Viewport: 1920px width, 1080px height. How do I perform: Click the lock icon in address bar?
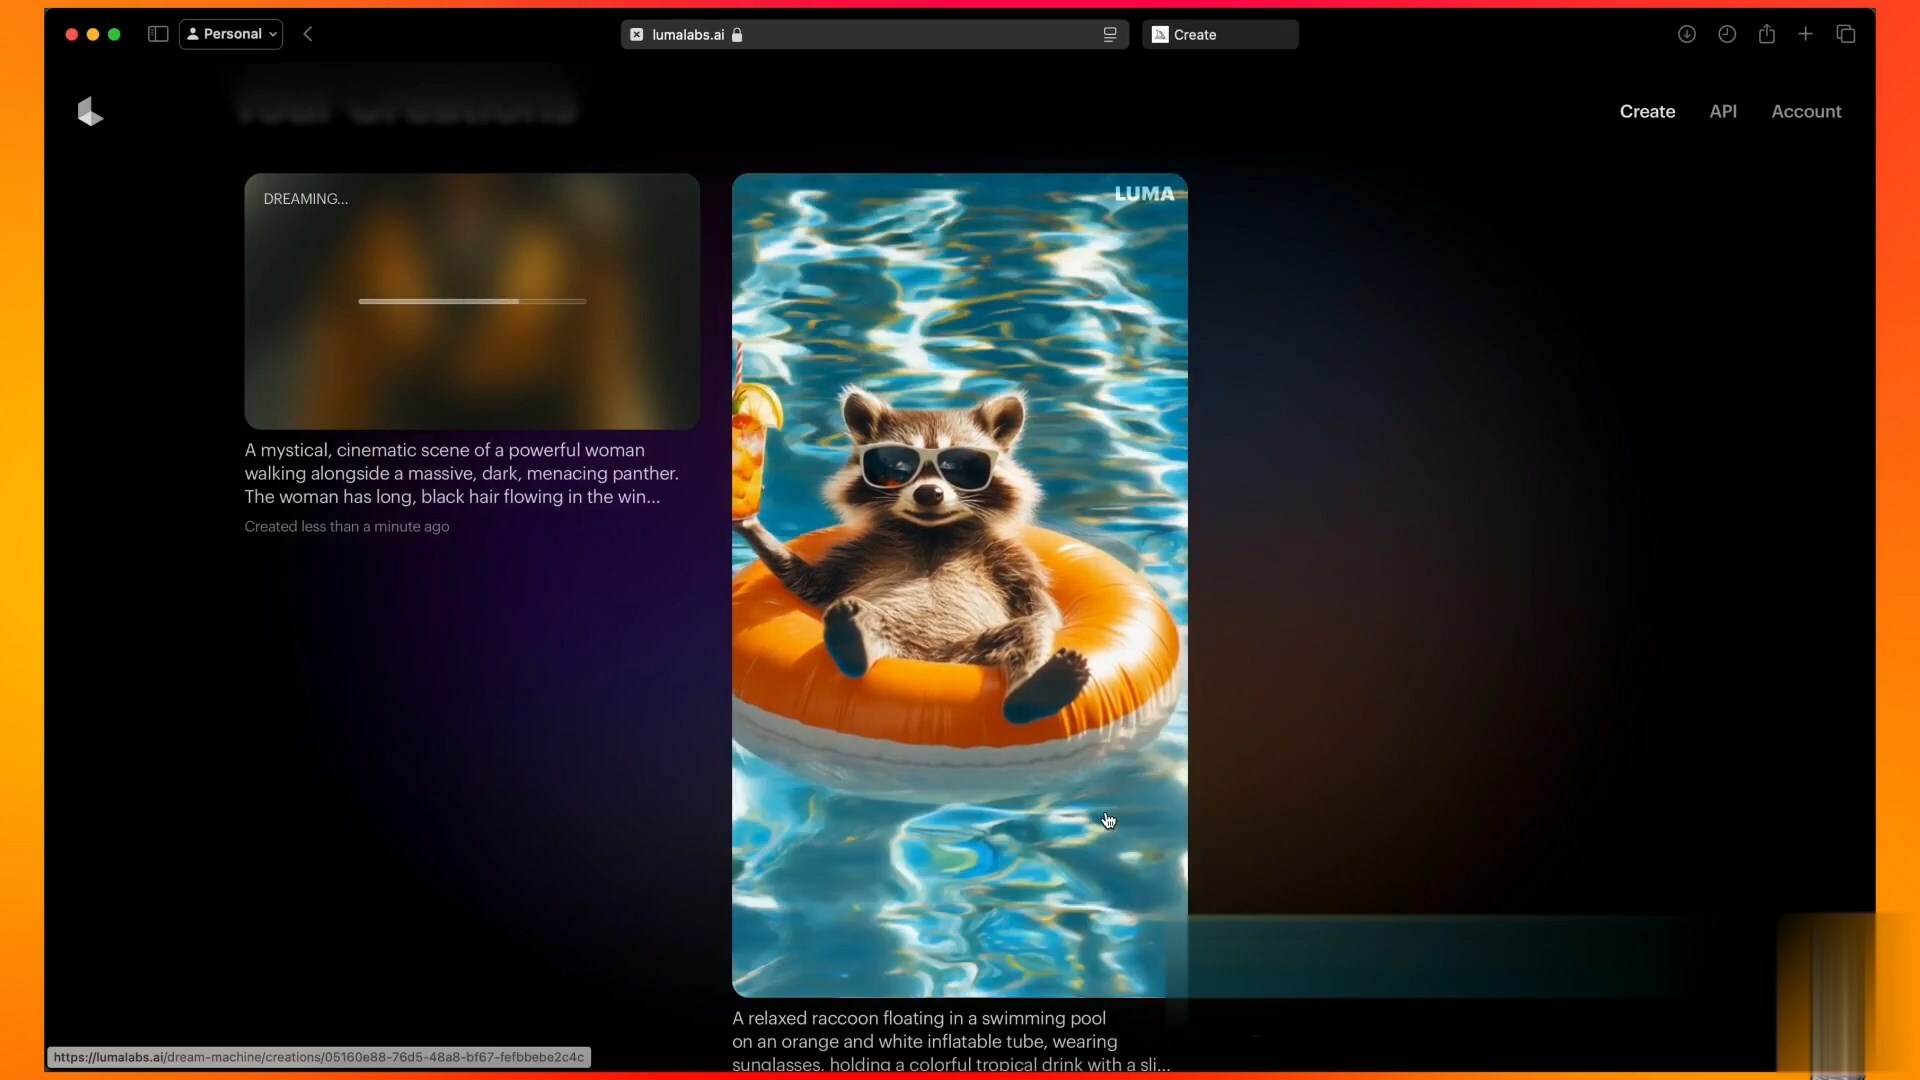click(737, 35)
